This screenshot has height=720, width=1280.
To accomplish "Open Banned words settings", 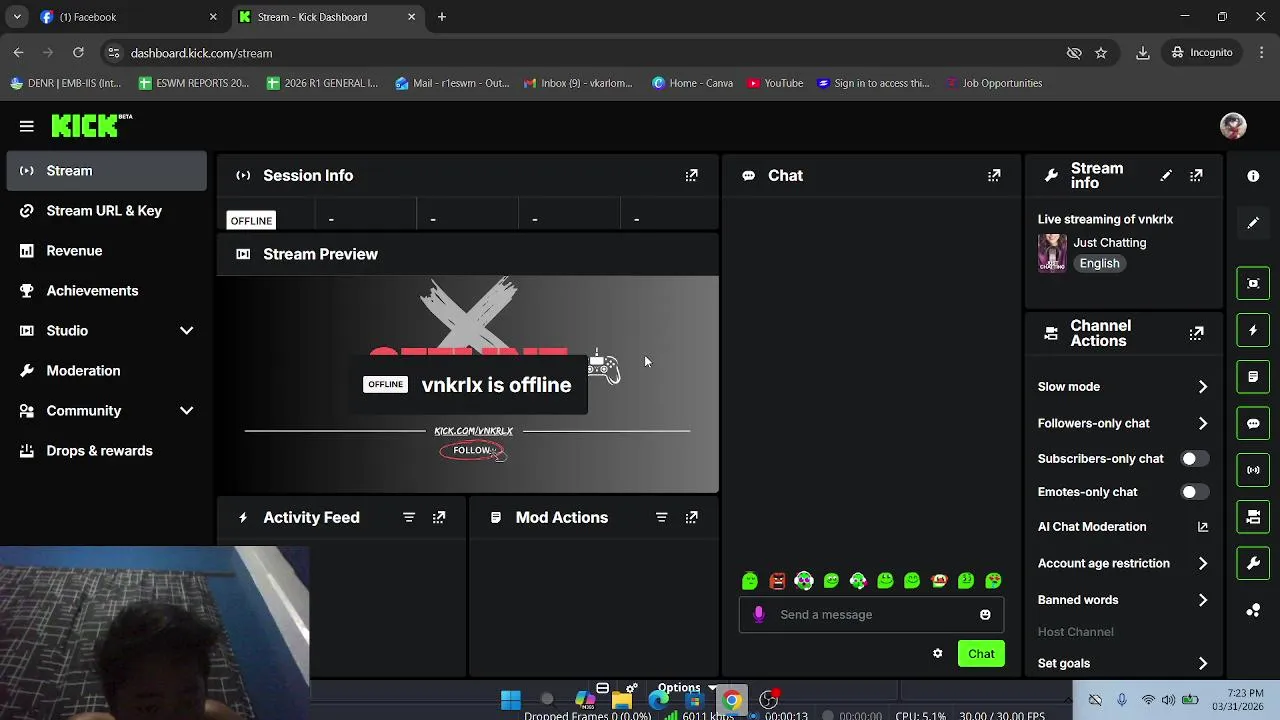I will (x=1123, y=600).
